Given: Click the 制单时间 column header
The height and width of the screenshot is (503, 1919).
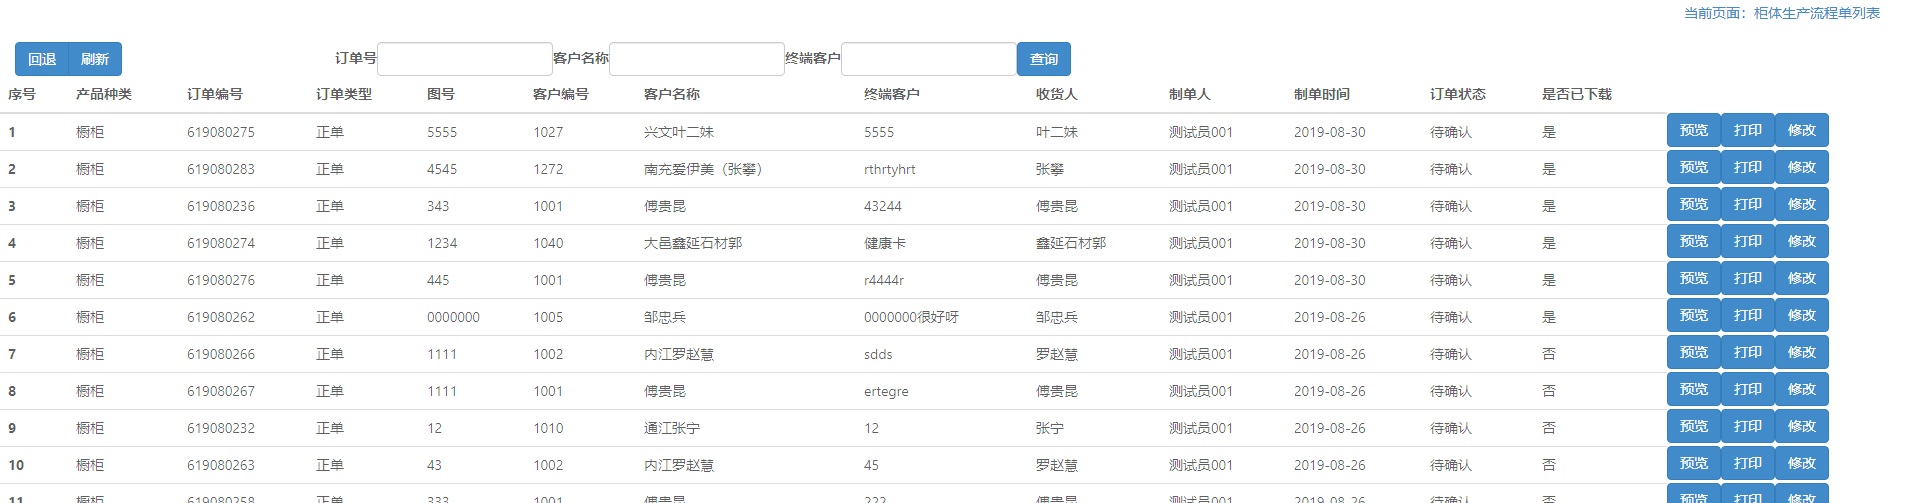Looking at the screenshot, I should [x=1322, y=94].
